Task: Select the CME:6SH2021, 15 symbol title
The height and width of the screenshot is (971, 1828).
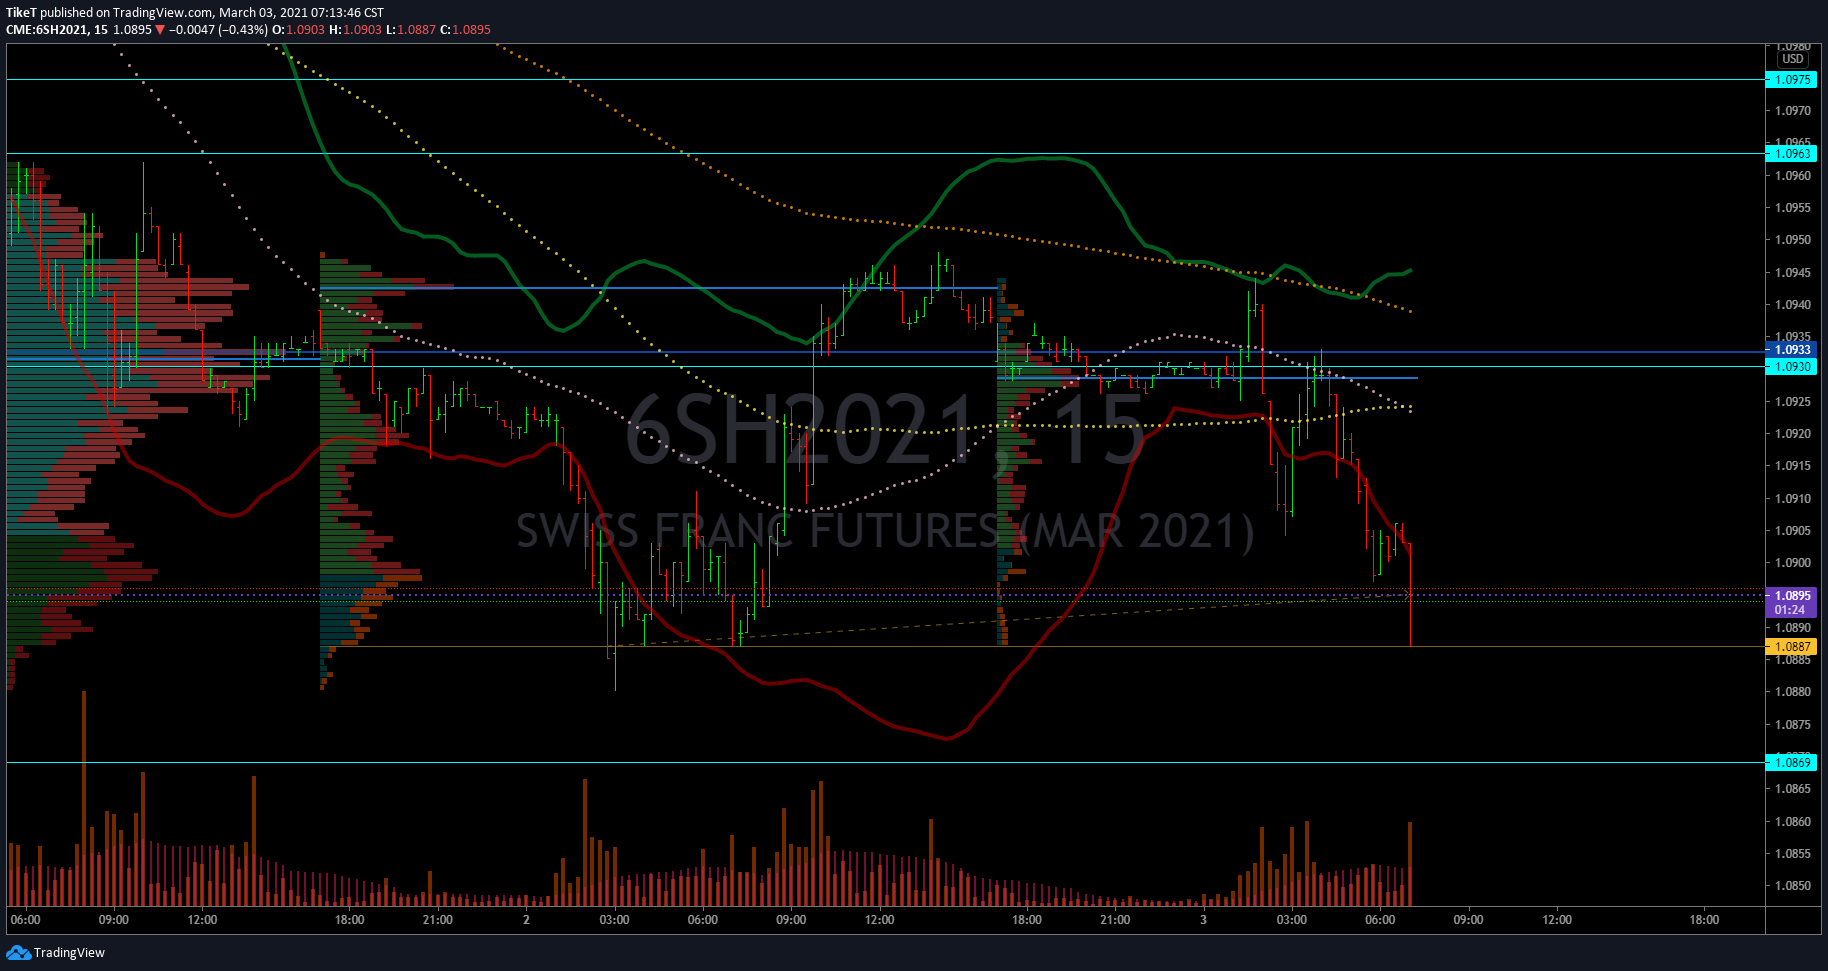Action: tap(57, 30)
